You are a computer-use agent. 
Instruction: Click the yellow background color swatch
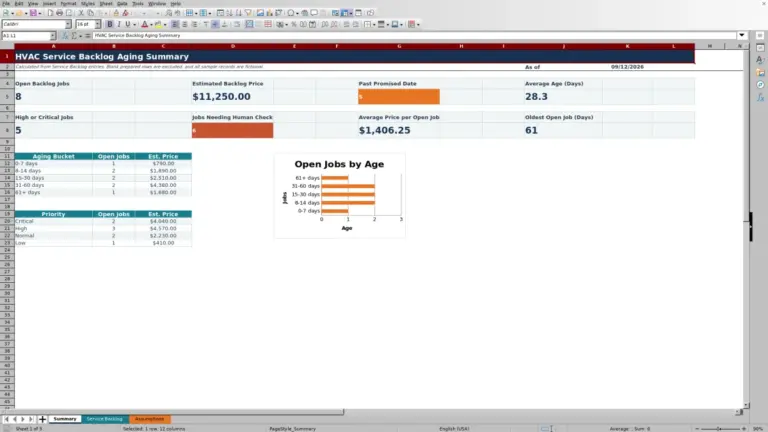158,24
